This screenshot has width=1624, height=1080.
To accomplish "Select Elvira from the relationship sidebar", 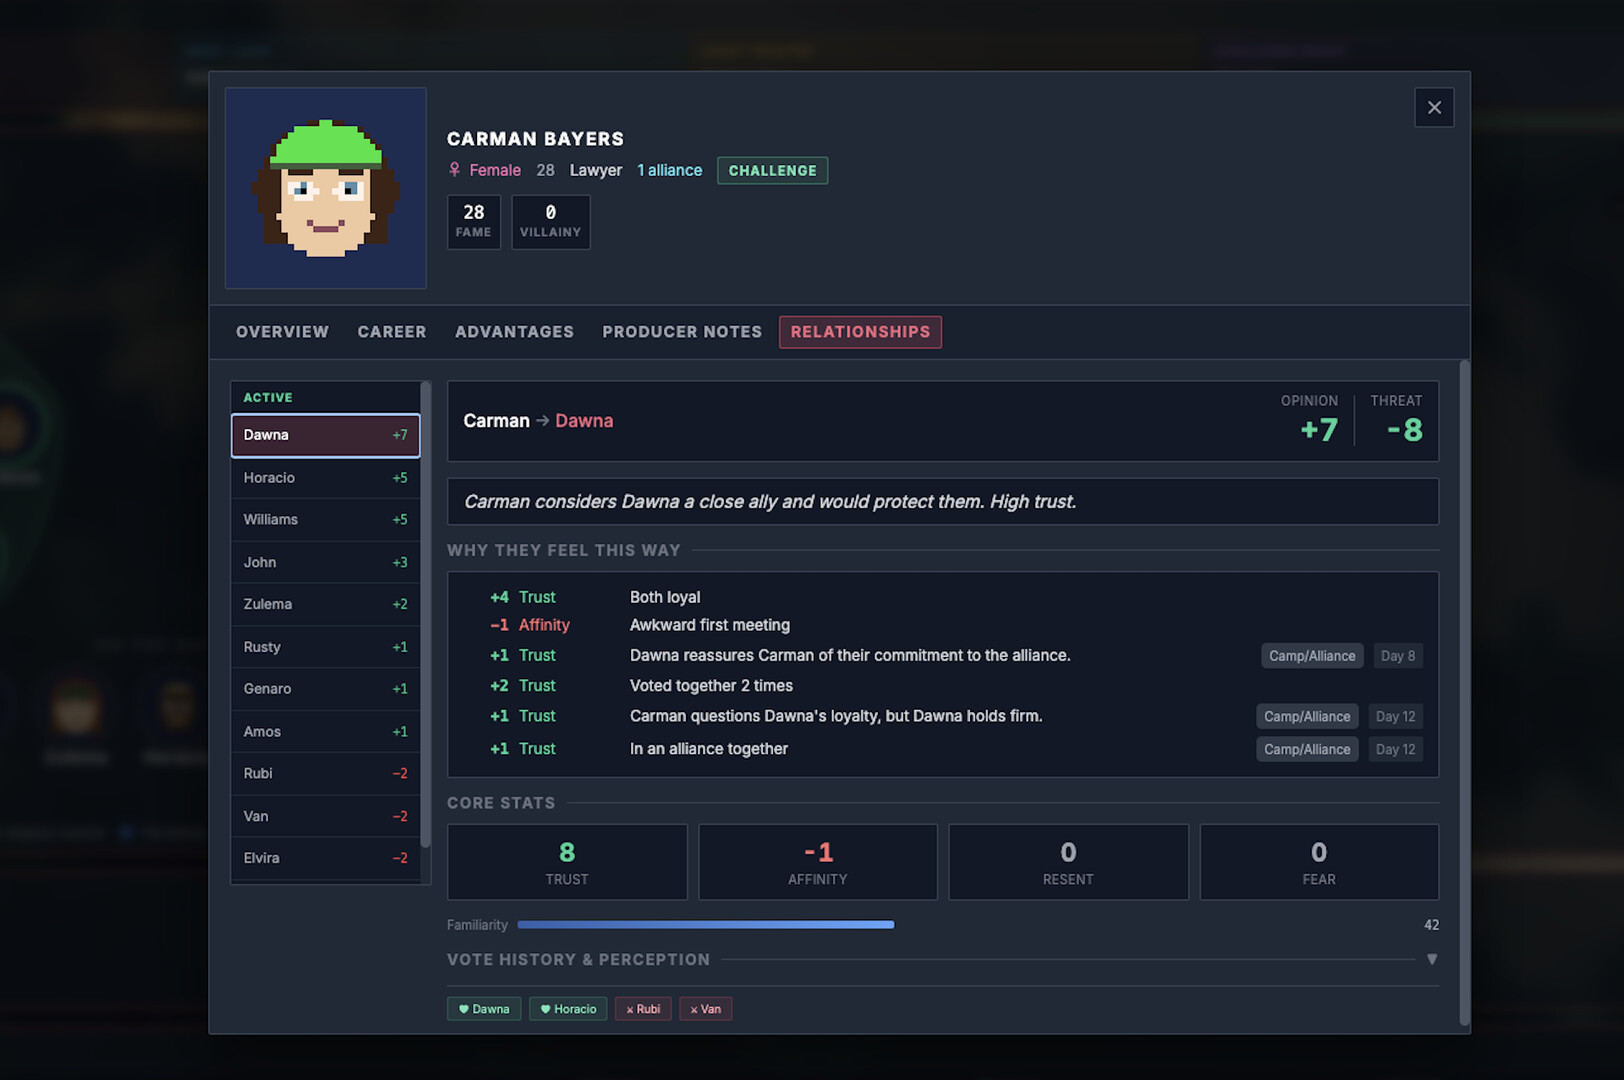I will (325, 858).
